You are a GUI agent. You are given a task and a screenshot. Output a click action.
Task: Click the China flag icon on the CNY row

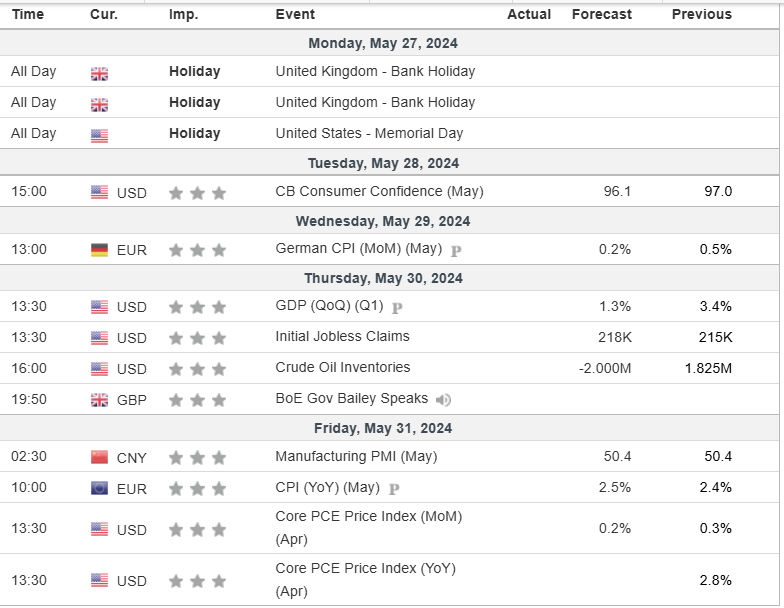100,458
